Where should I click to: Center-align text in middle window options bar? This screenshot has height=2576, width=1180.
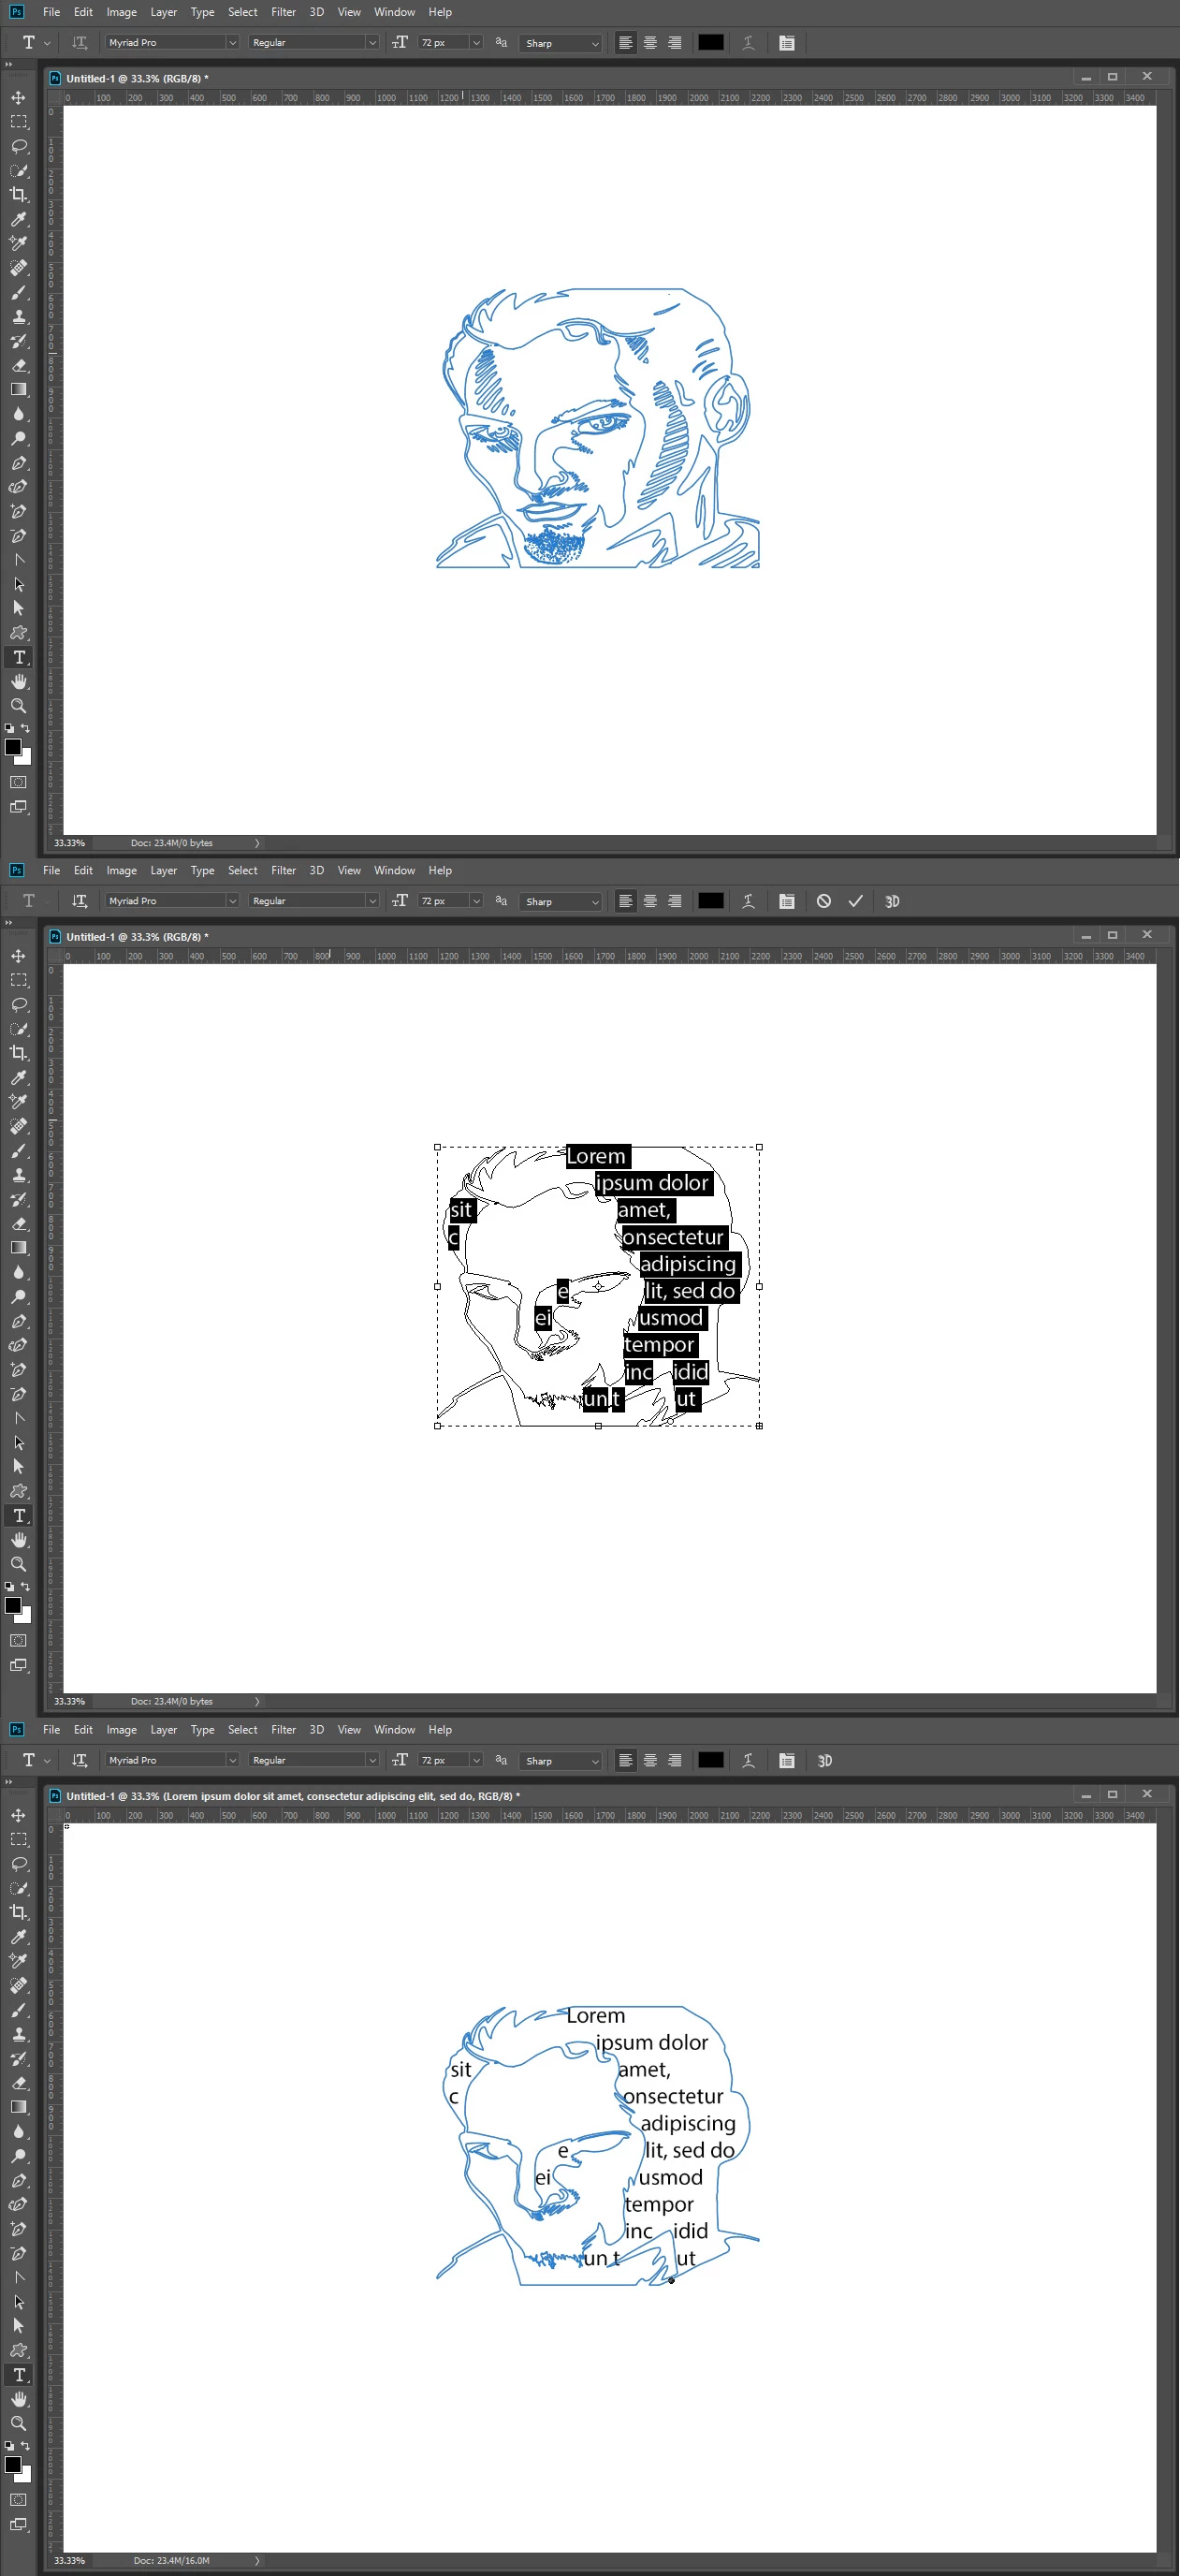pyautogui.click(x=650, y=901)
